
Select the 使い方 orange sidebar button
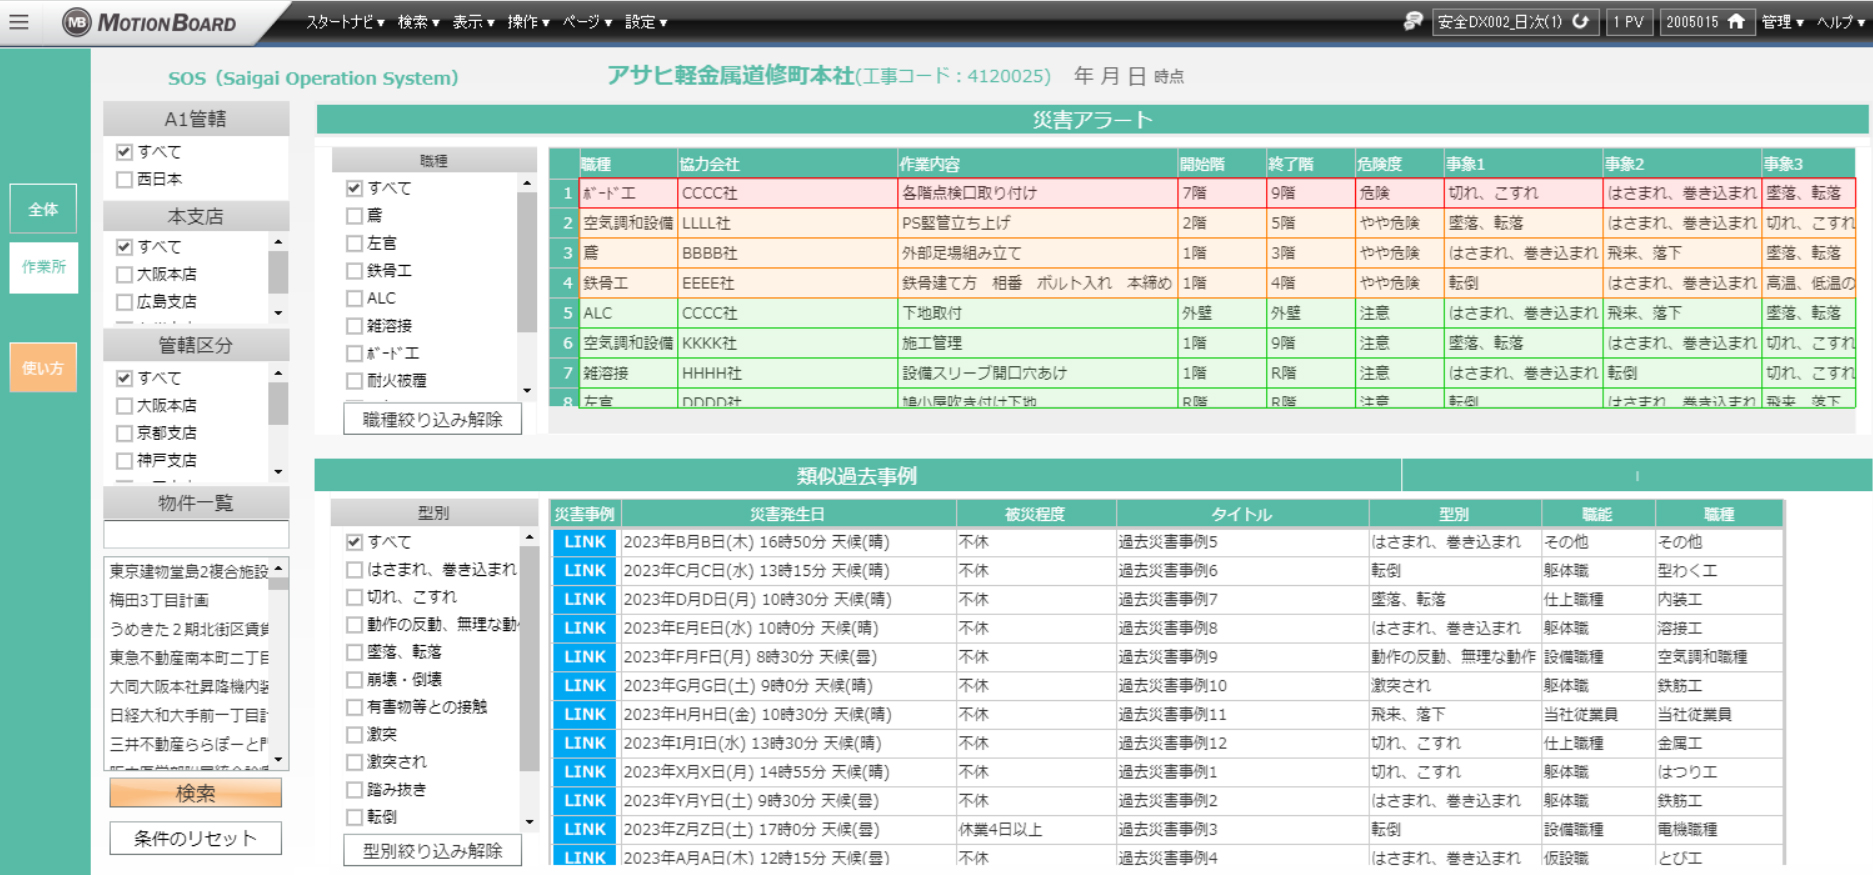pyautogui.click(x=43, y=368)
